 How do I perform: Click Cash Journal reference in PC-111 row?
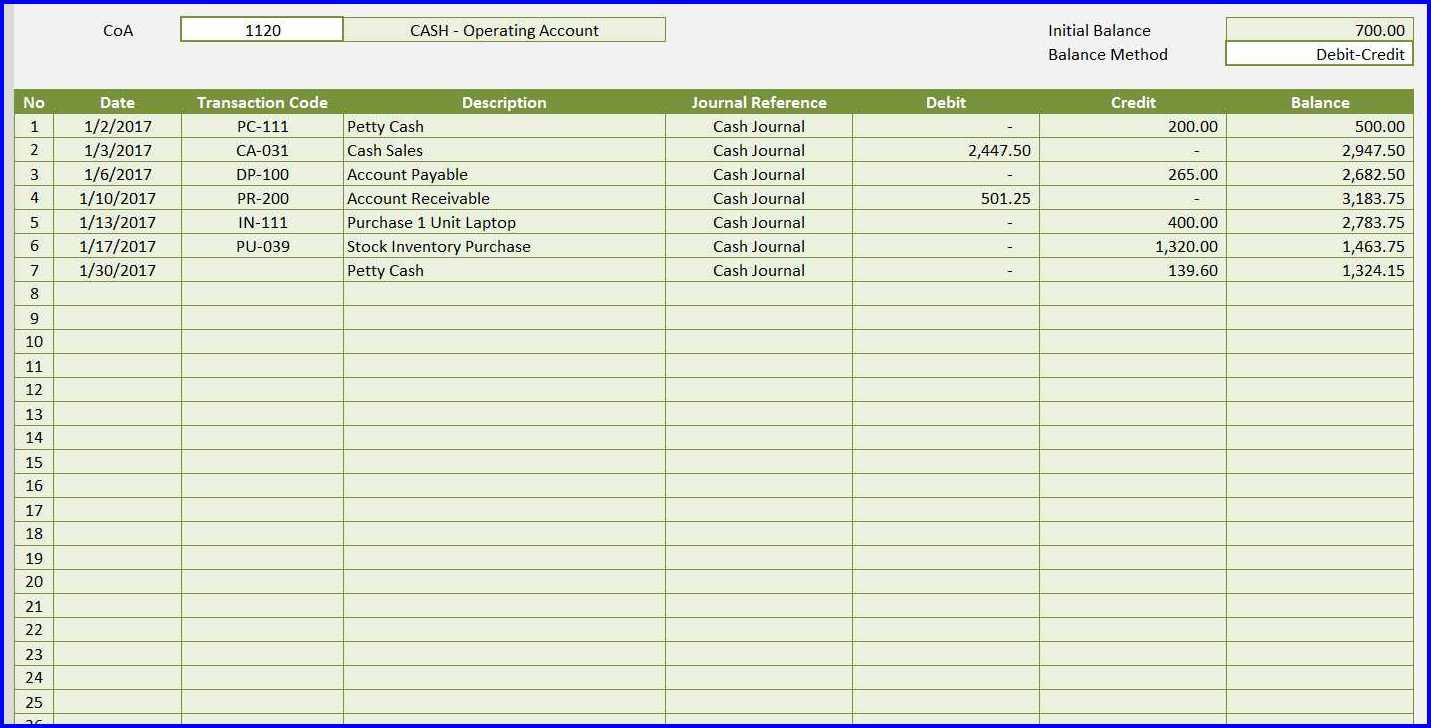(759, 126)
